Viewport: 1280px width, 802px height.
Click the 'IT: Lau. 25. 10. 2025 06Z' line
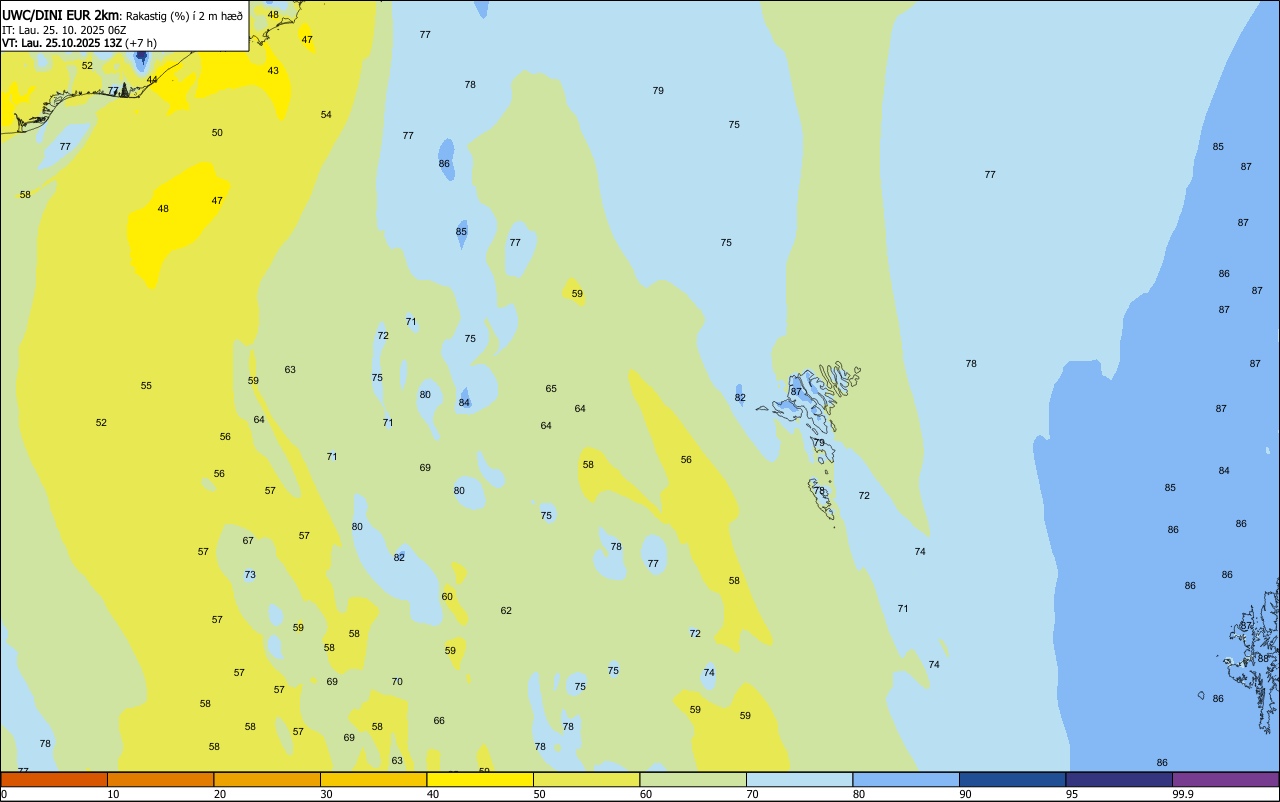[64, 30]
